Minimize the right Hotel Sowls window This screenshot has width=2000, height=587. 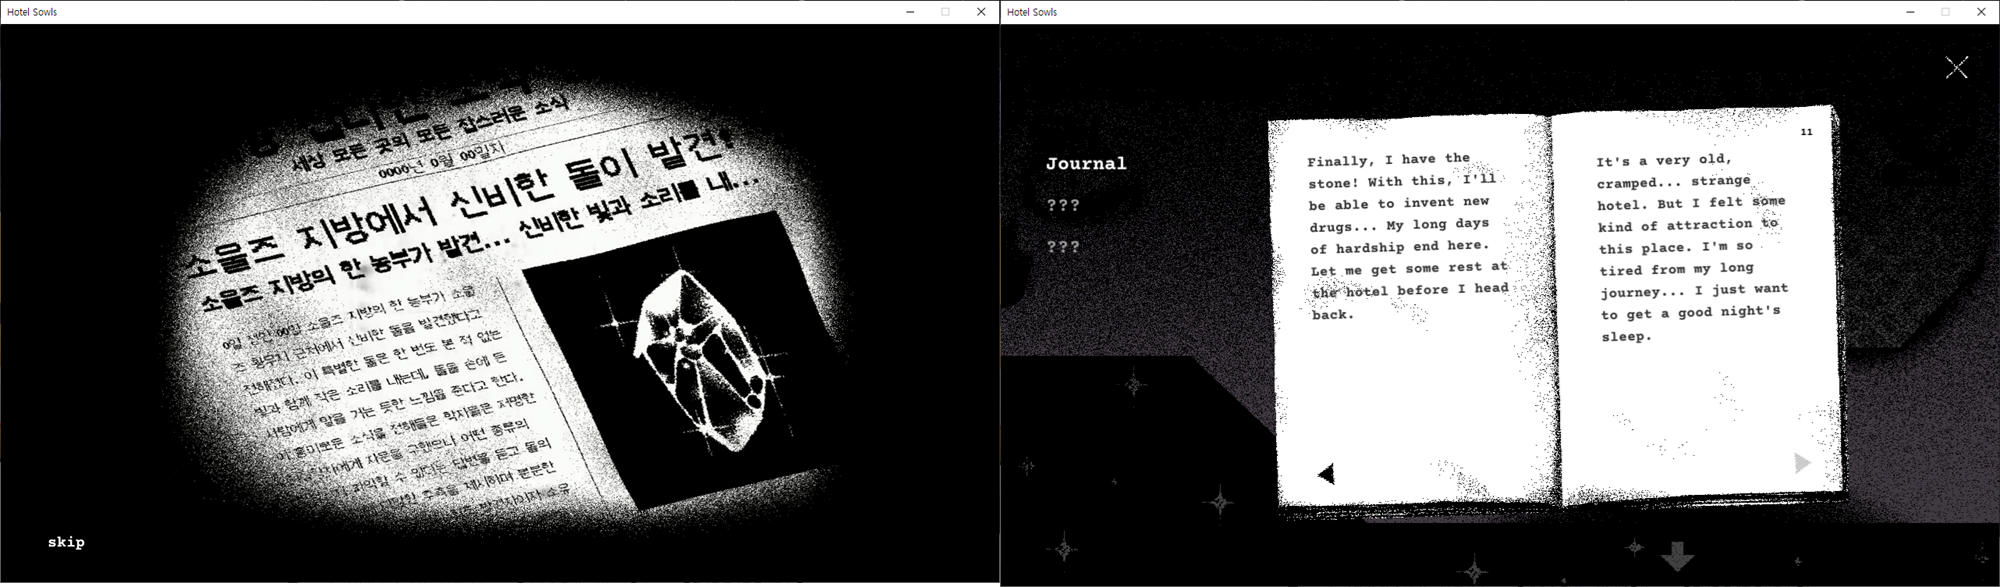[1910, 12]
